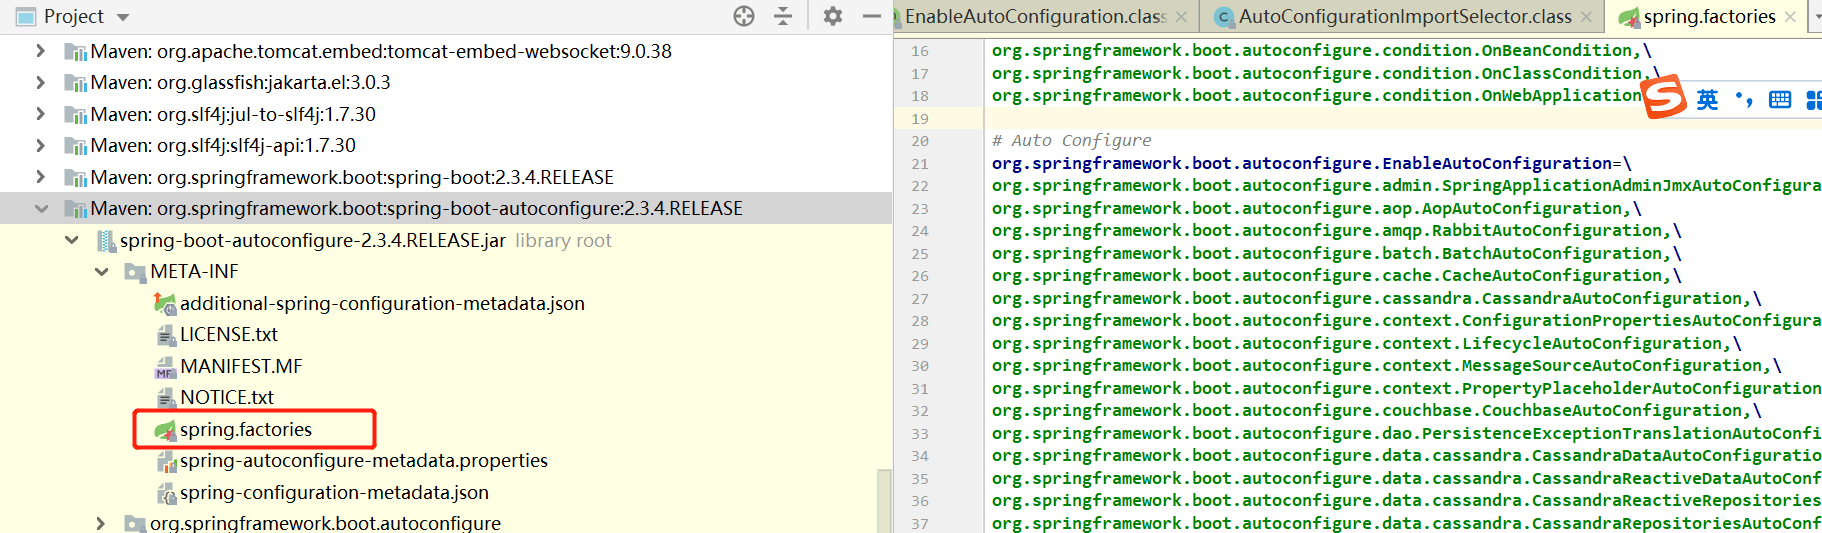
Task: Select the spring.factories editor tab
Action: tap(1709, 17)
